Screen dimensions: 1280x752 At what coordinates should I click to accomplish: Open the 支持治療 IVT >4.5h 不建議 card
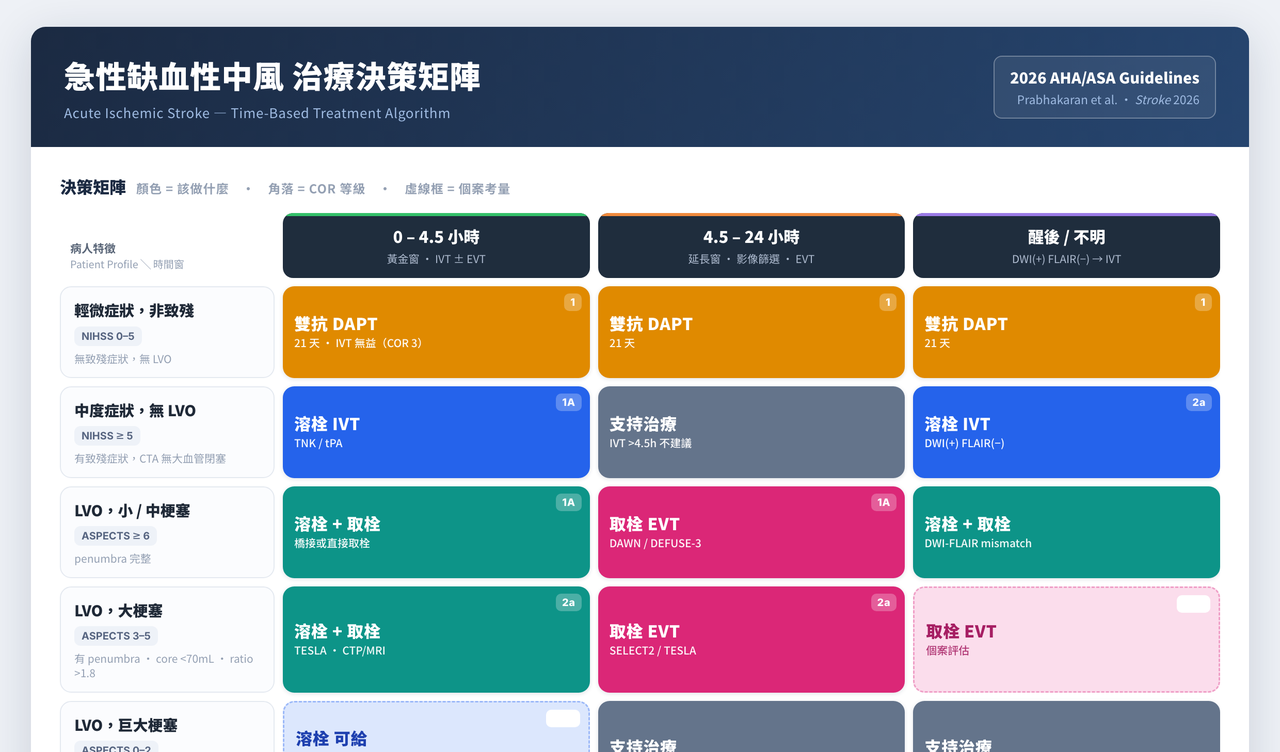coord(751,432)
